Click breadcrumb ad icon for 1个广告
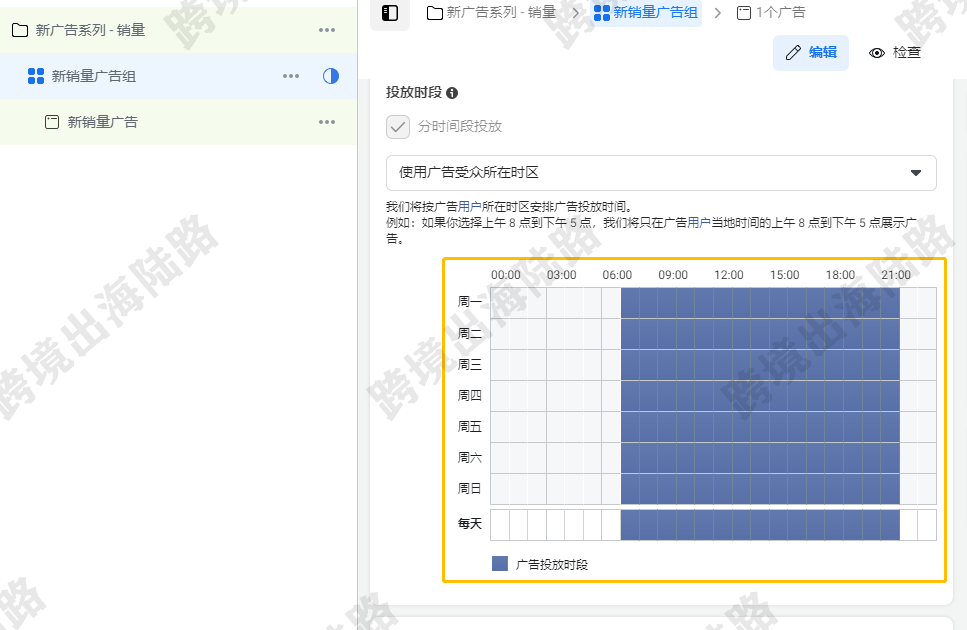The height and width of the screenshot is (630, 967). coord(744,12)
